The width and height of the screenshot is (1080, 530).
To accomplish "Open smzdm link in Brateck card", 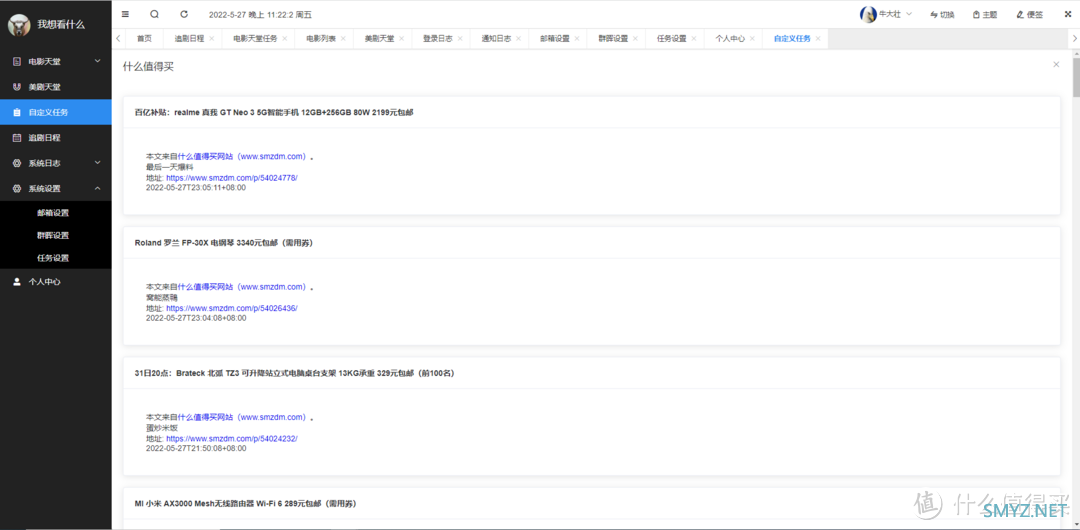I will point(242,417).
